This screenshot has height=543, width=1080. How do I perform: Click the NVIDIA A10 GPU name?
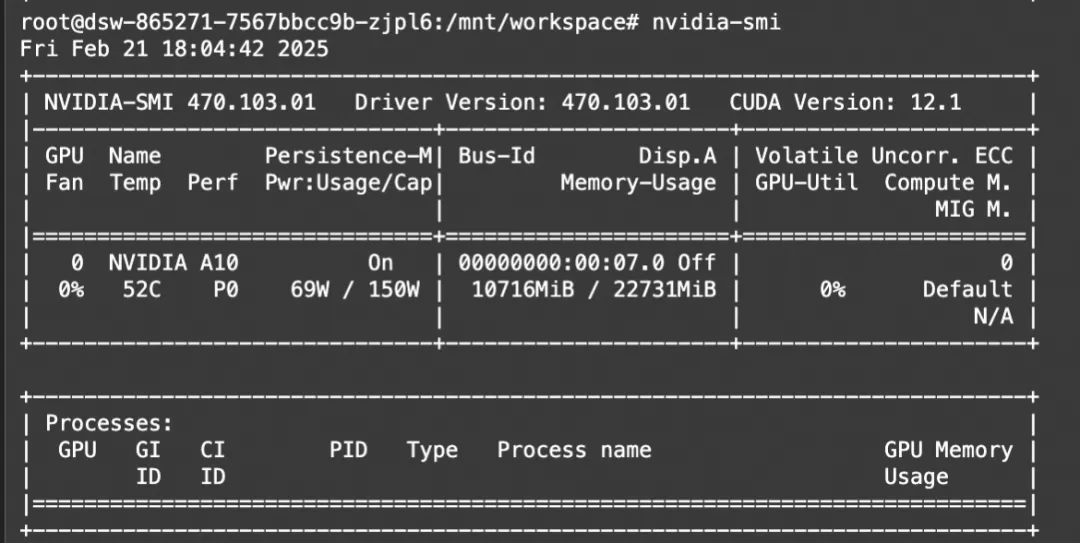(173, 263)
